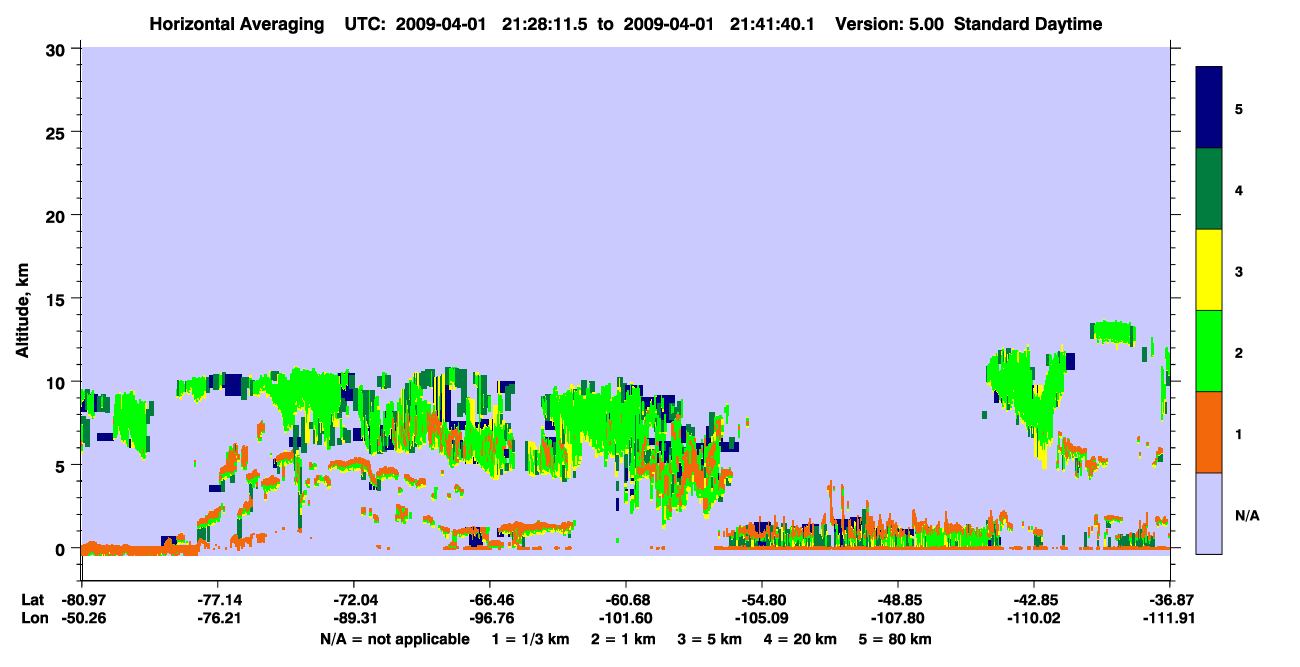Click the latitude tick label -60.68
1300x667 pixels.
625,600
